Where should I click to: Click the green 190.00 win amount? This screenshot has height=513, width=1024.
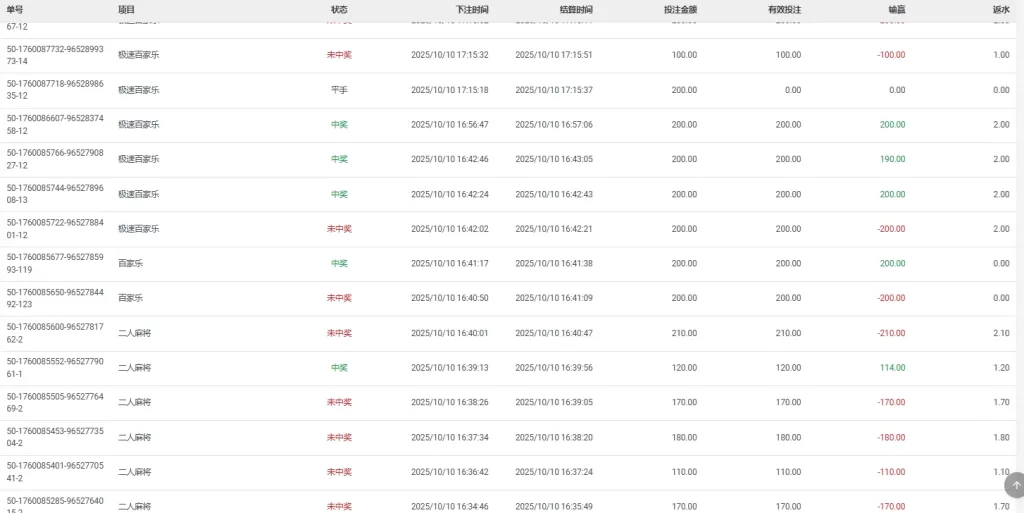coord(892,159)
